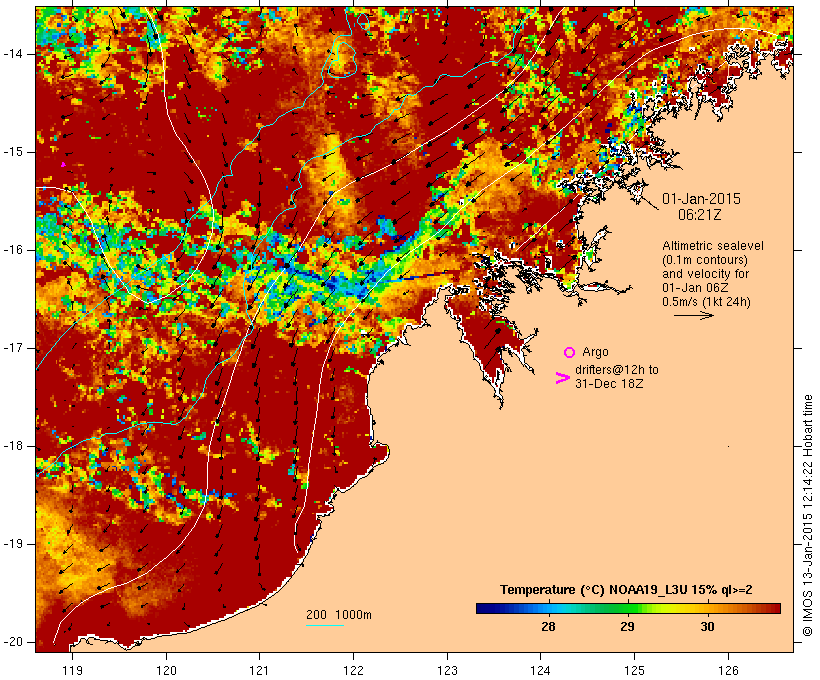Click the latitude label -17
The image size is (820, 680).
(12, 348)
